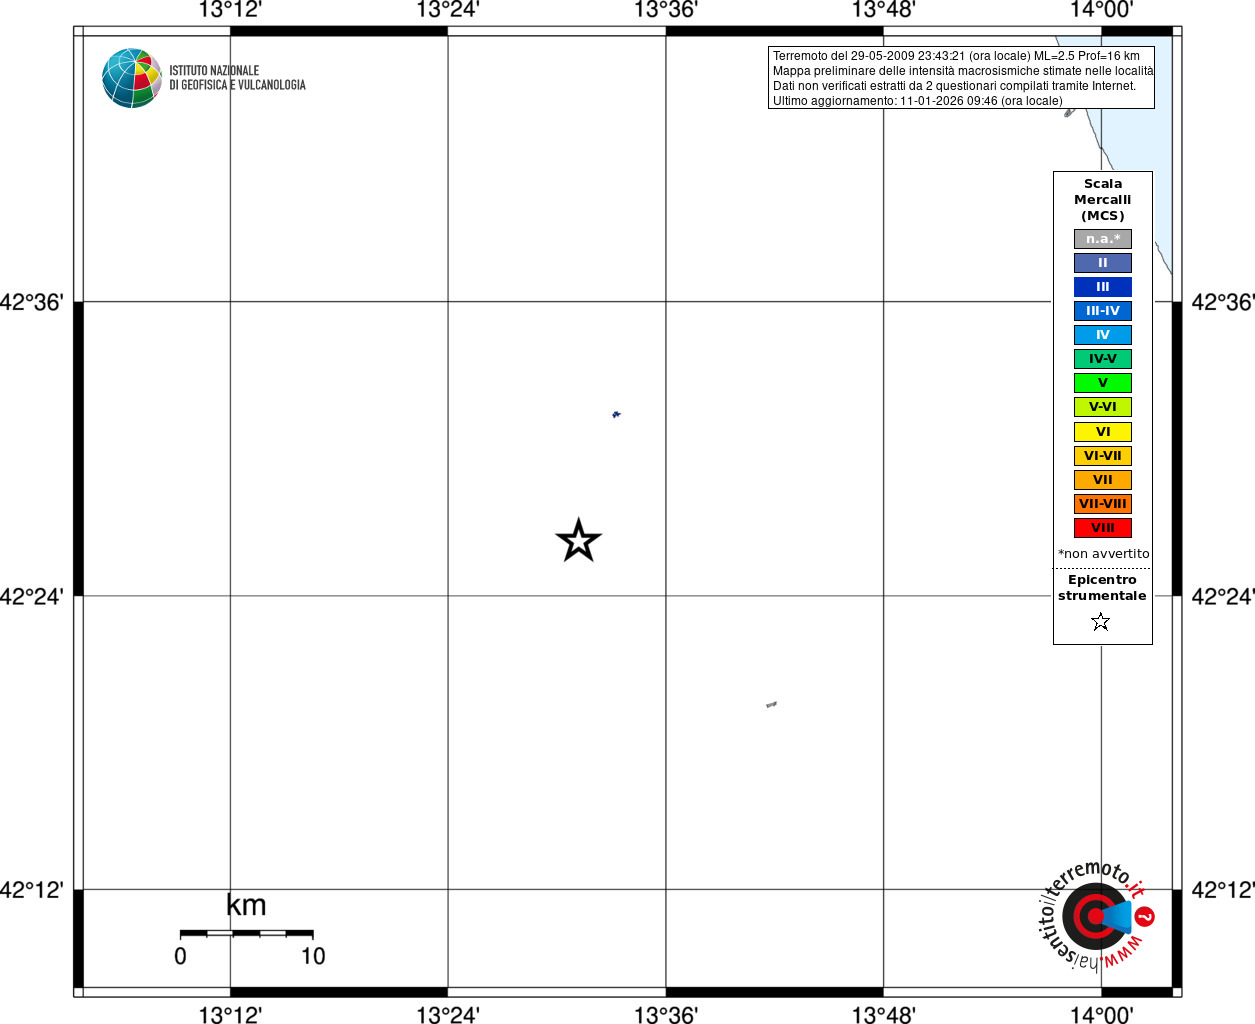
Task: Click the right 42°24' latitude label
Action: 1223,596
